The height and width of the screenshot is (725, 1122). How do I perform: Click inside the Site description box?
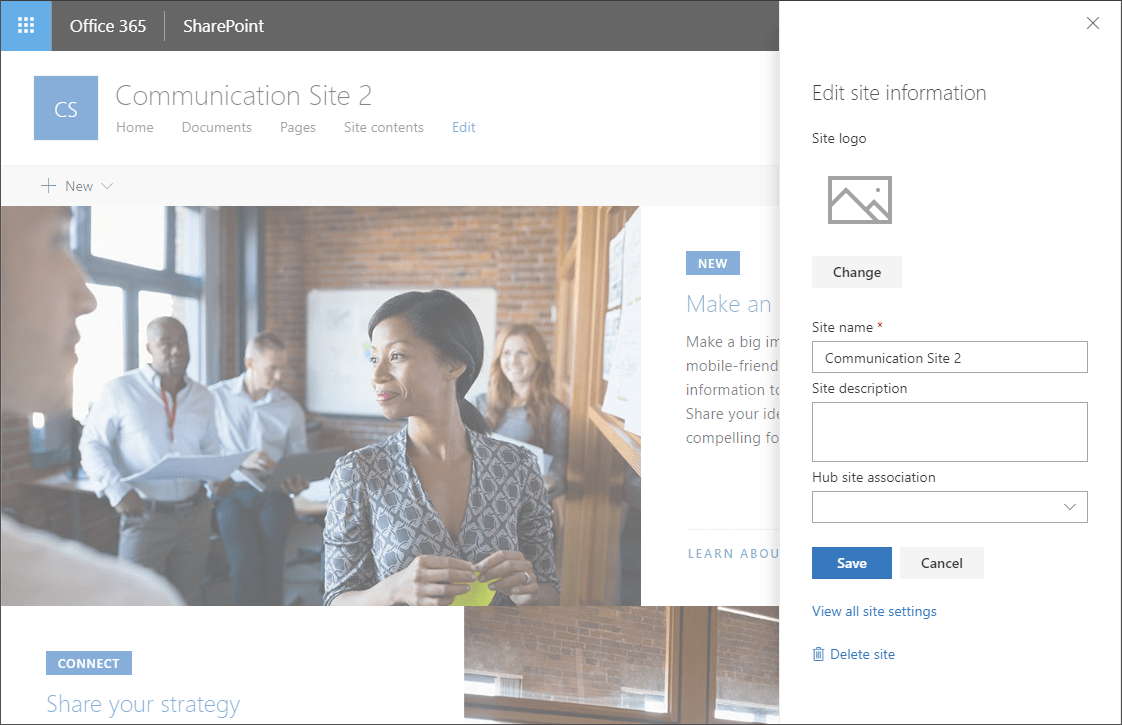(x=948, y=431)
